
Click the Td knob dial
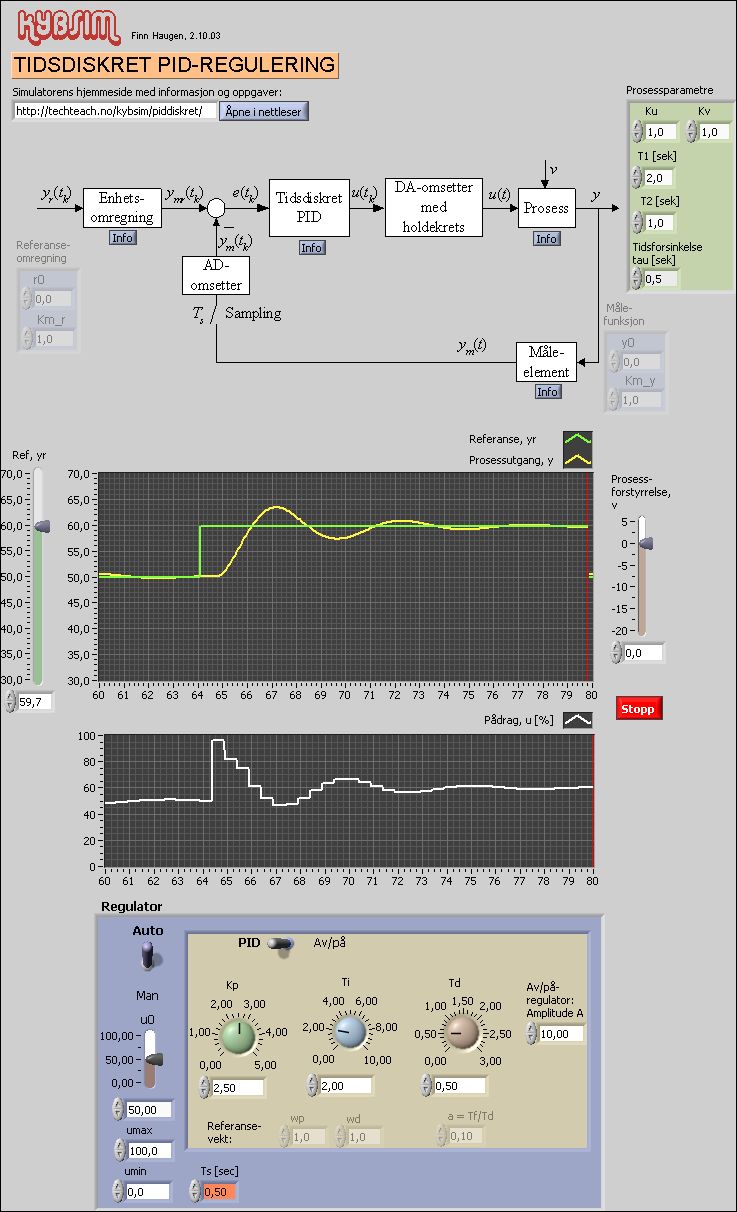pyautogui.click(x=462, y=1033)
